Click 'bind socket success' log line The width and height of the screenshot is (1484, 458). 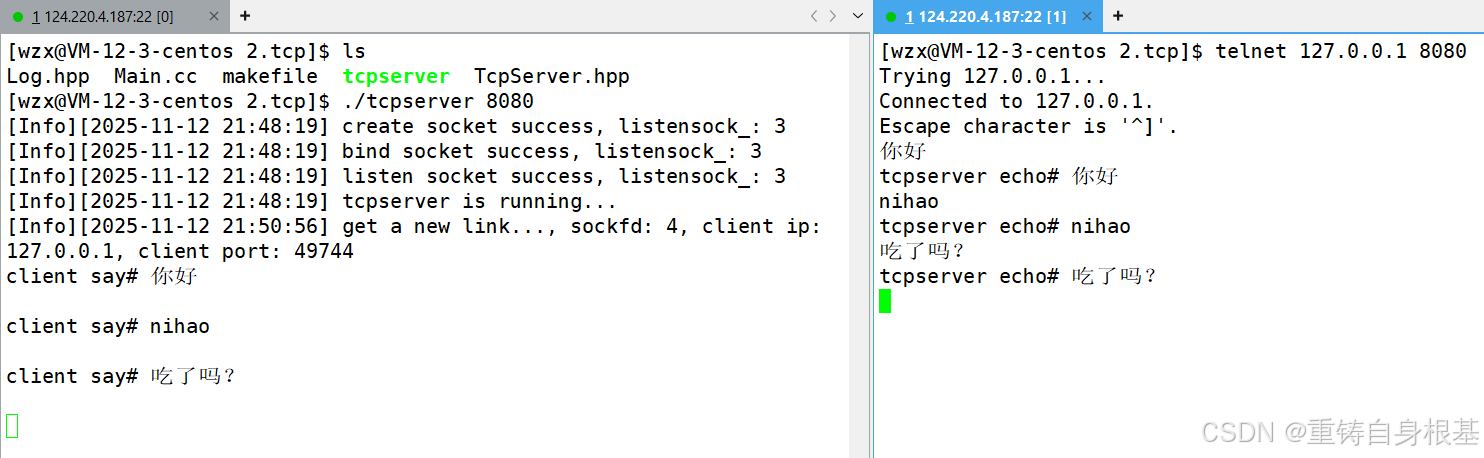pyautogui.click(x=384, y=151)
